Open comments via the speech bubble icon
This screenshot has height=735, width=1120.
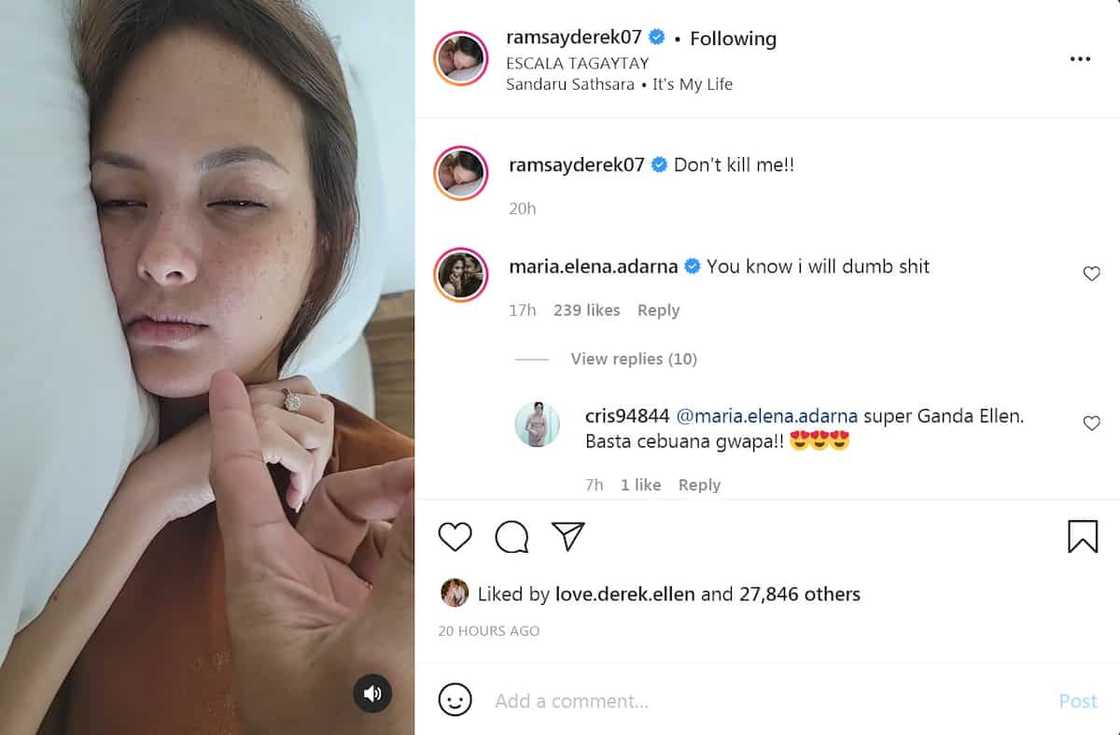click(x=512, y=537)
